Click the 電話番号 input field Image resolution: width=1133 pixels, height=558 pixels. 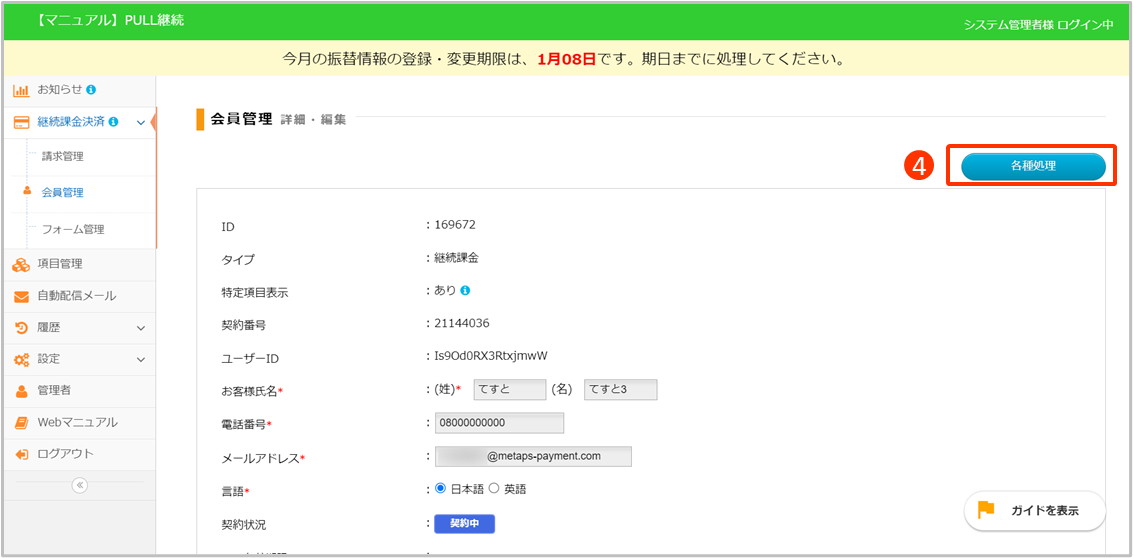tap(499, 423)
